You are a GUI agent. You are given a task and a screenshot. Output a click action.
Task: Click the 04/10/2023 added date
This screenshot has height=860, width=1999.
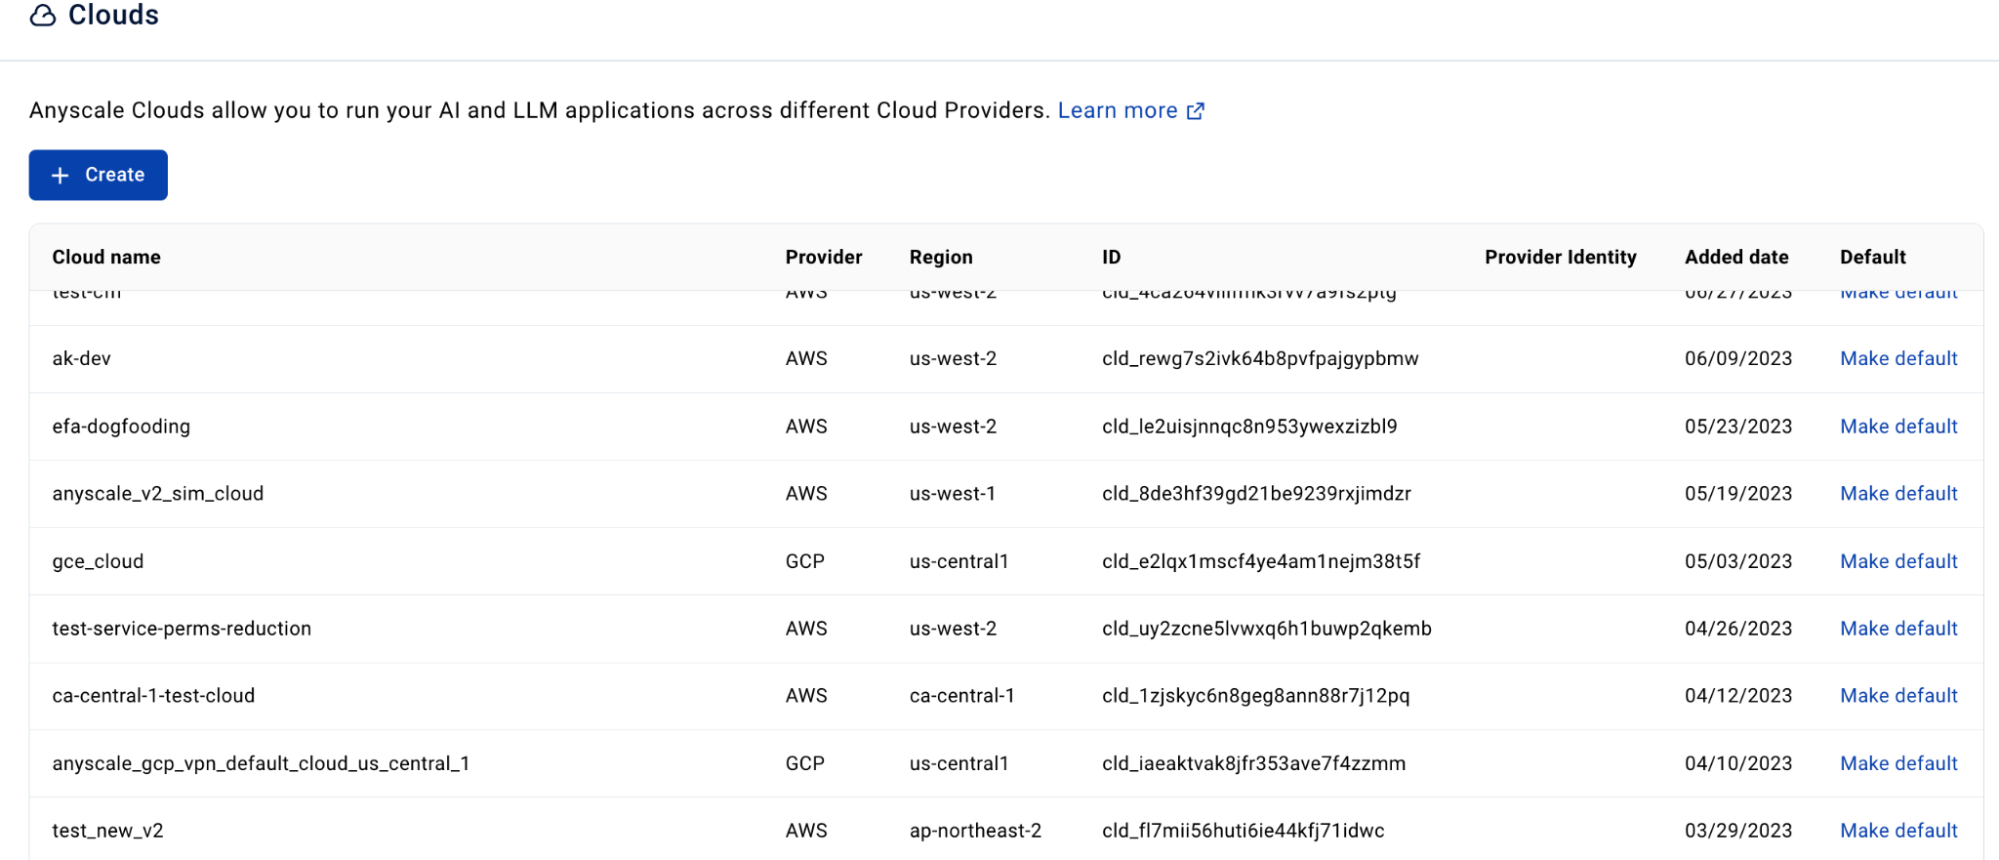[1738, 763]
